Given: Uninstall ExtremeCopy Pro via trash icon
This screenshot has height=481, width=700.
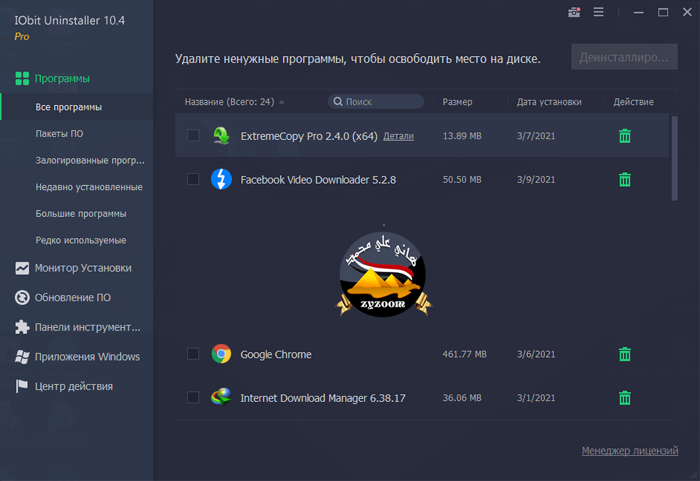Looking at the screenshot, I should coord(625,136).
